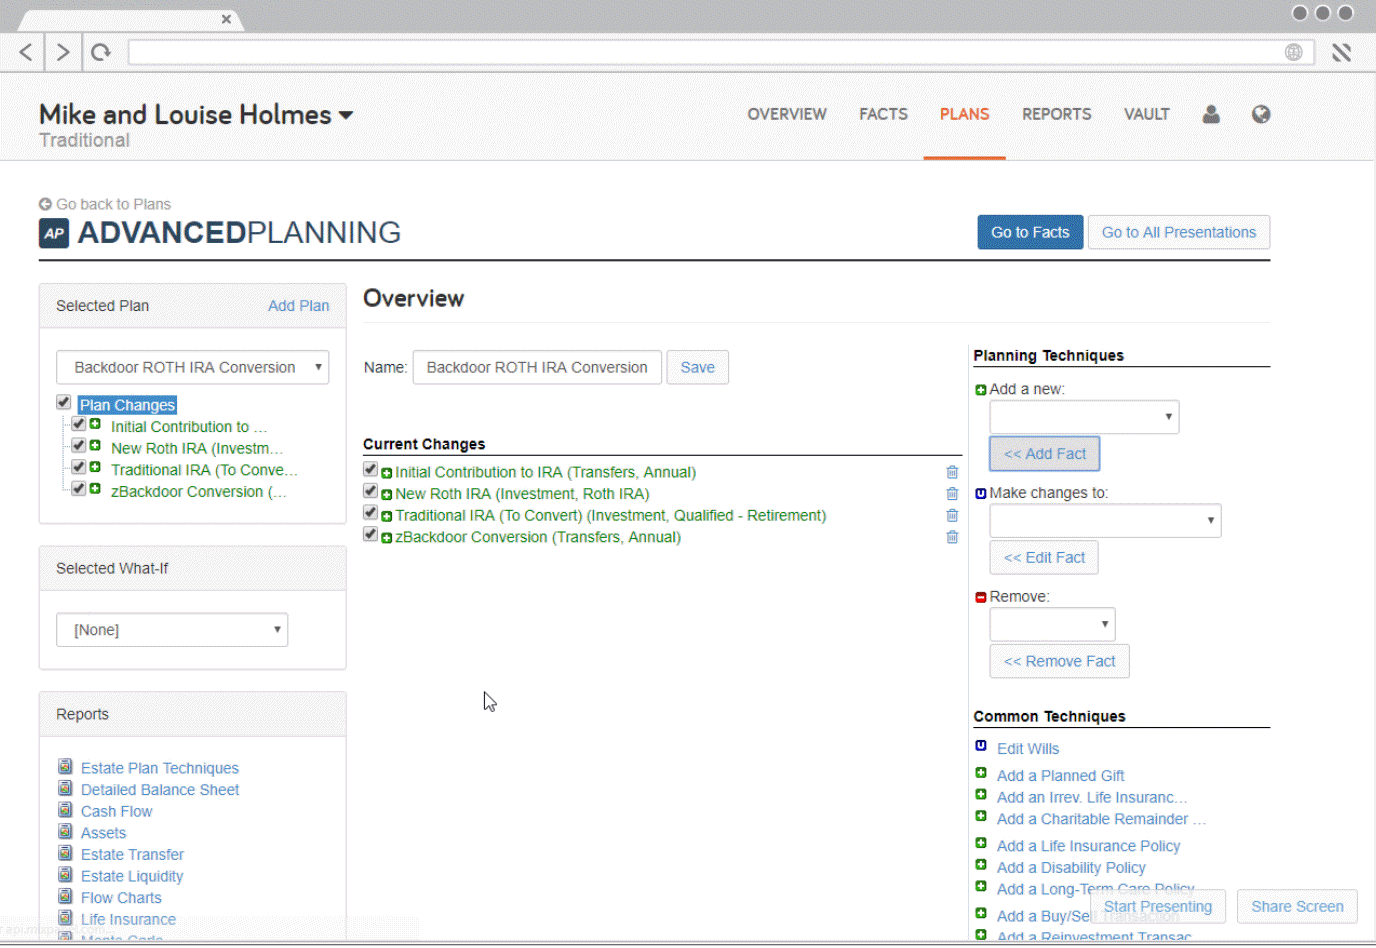
Task: Click Life Insurance report icon
Action: 65,918
